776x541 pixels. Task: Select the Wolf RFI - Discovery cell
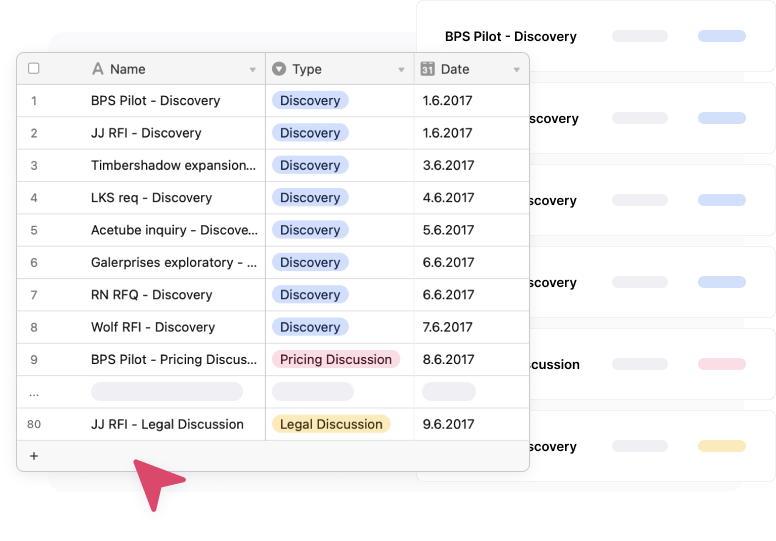[x=152, y=327]
